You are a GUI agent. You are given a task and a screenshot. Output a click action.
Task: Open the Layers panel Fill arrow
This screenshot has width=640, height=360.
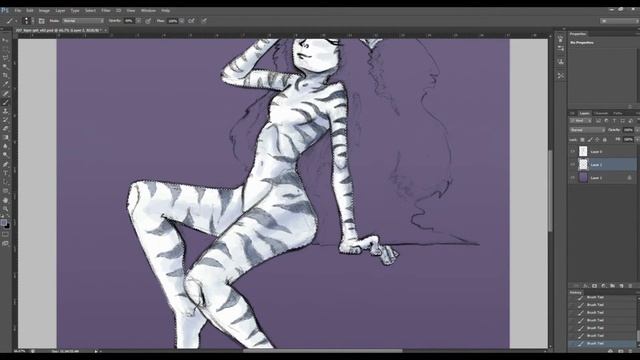[638, 140]
